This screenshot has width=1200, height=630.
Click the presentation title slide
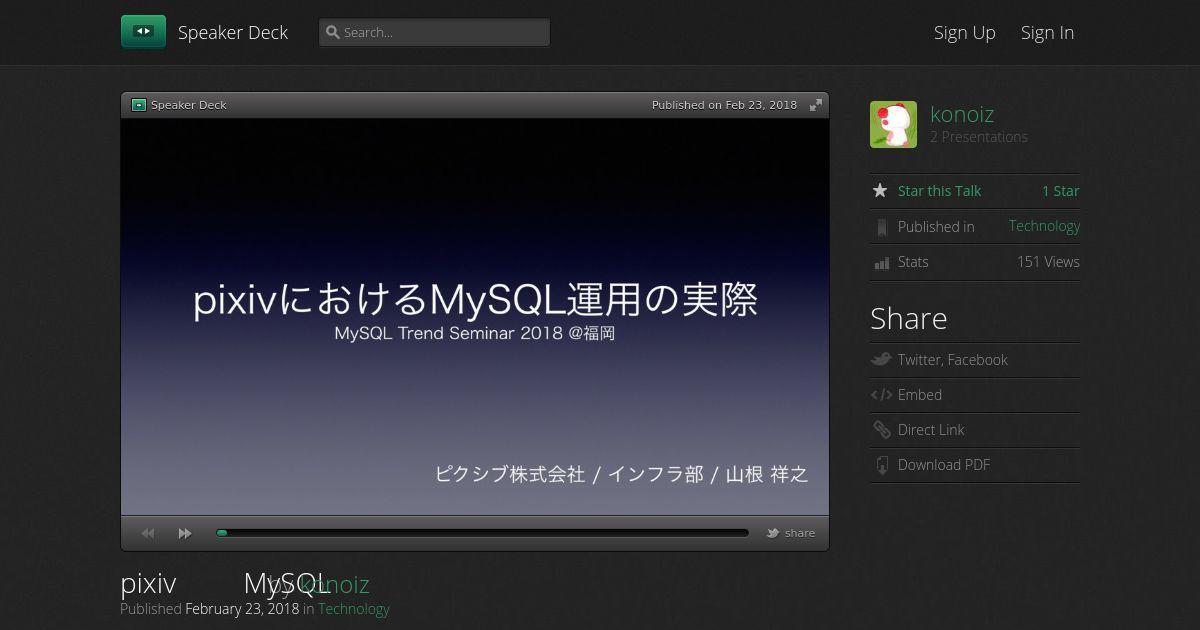pyautogui.click(x=475, y=316)
